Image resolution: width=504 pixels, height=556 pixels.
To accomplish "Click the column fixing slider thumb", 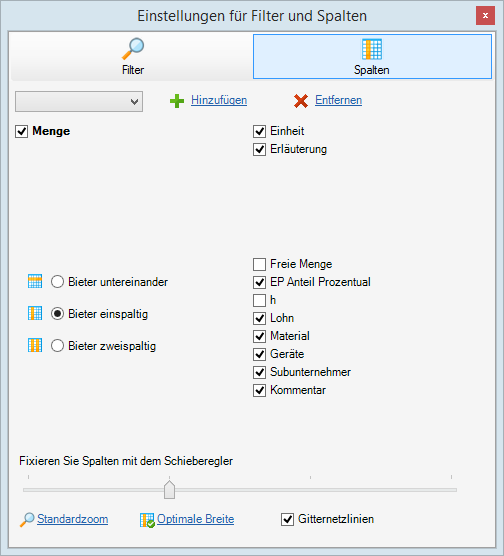I will [170, 490].
